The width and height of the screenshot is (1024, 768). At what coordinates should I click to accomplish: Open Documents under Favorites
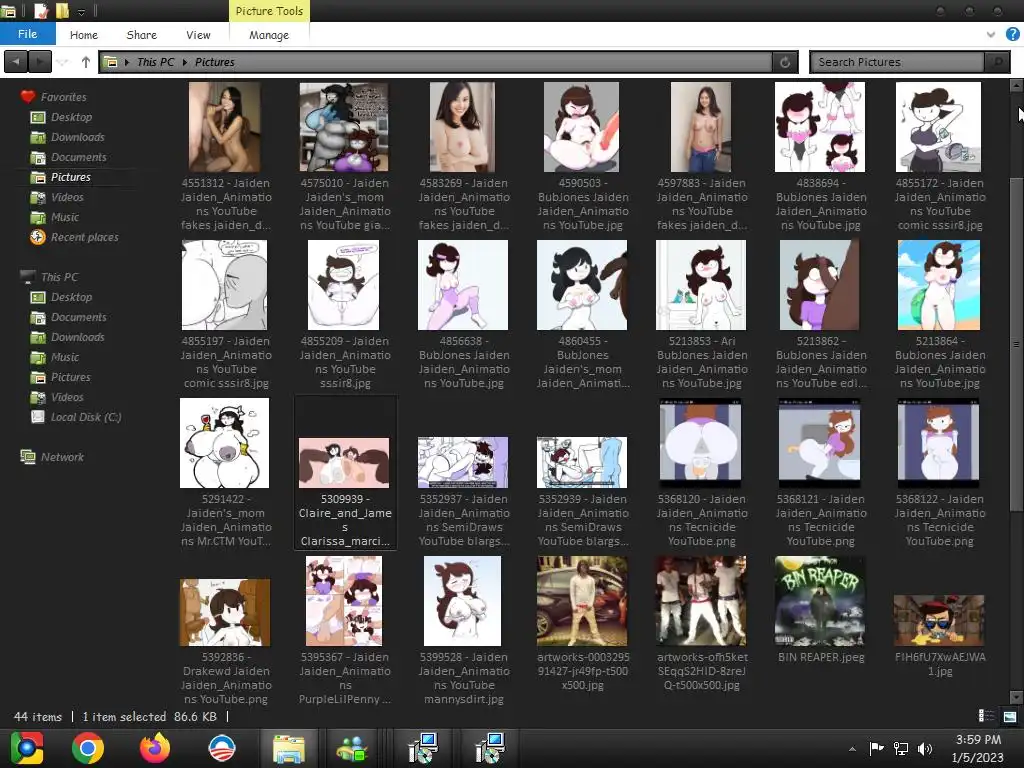tap(78, 157)
